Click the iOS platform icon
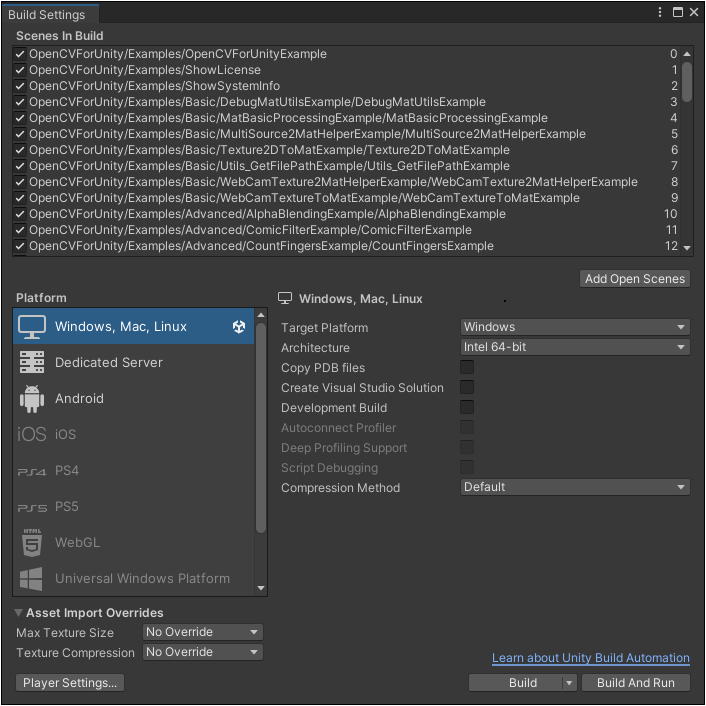Image resolution: width=706 pixels, height=706 pixels. click(32, 434)
